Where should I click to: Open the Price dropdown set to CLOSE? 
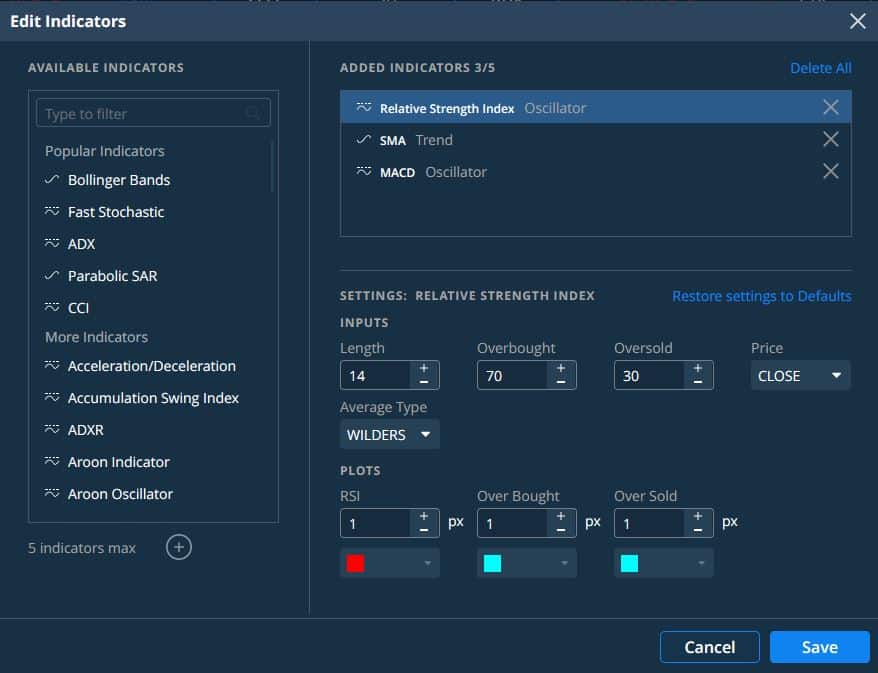pos(800,375)
